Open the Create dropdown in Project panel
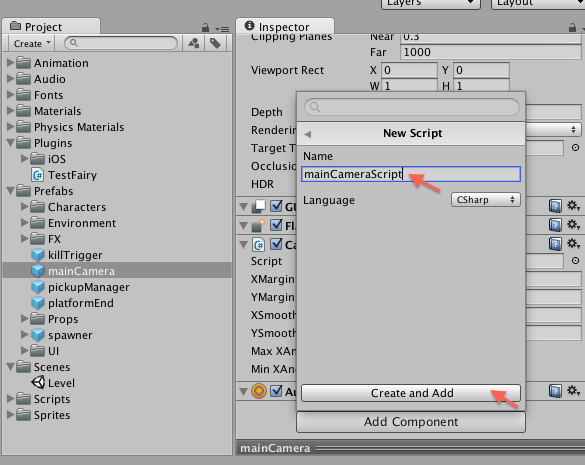The image size is (585, 465). pos(31,43)
